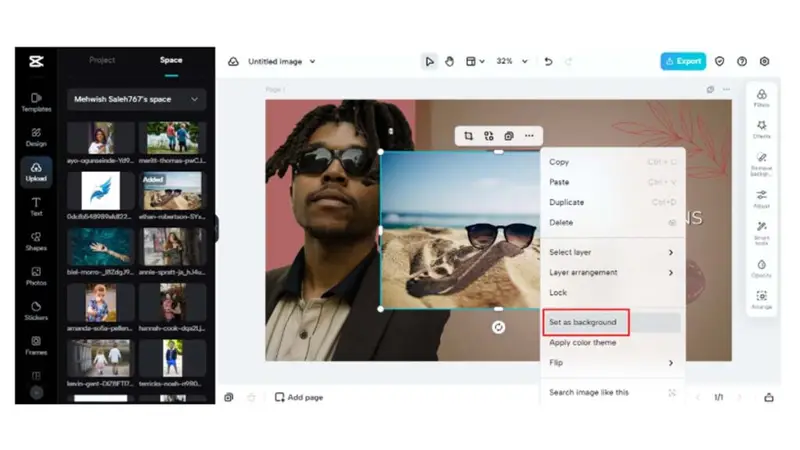This screenshot has height=450, width=800.
Task: Select the blue wing logo thumbnail
Action: tap(101, 189)
